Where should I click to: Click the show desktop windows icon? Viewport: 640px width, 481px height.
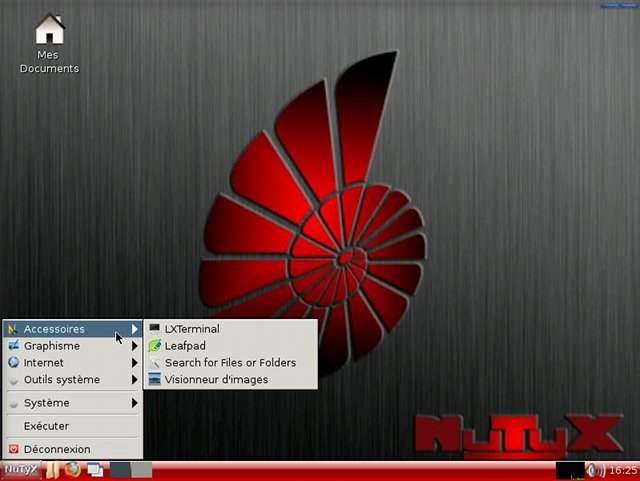pos(95,470)
